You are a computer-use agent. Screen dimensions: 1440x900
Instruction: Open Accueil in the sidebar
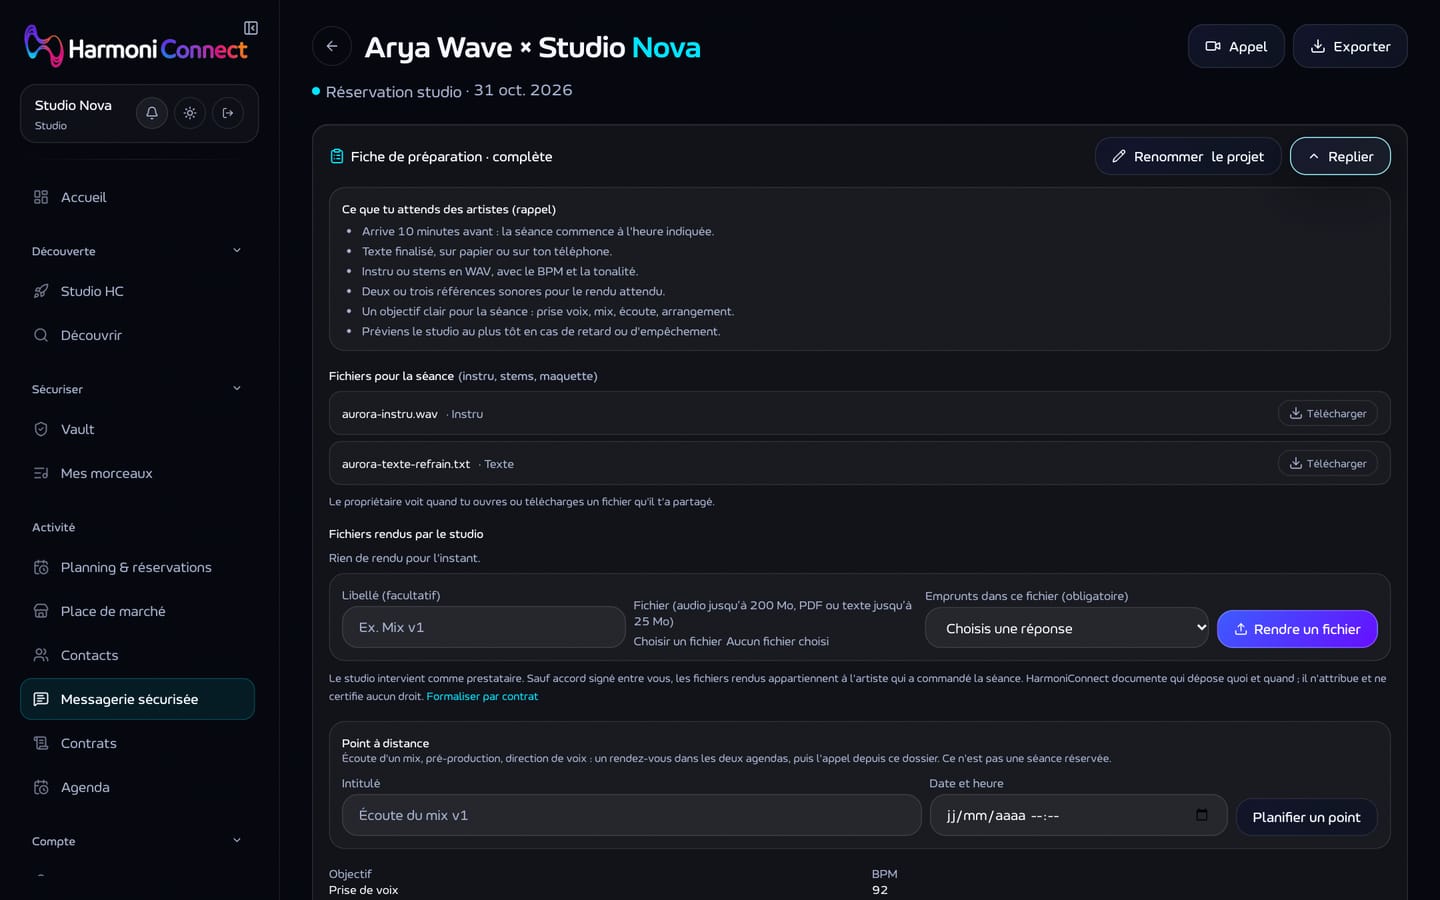tap(137, 197)
